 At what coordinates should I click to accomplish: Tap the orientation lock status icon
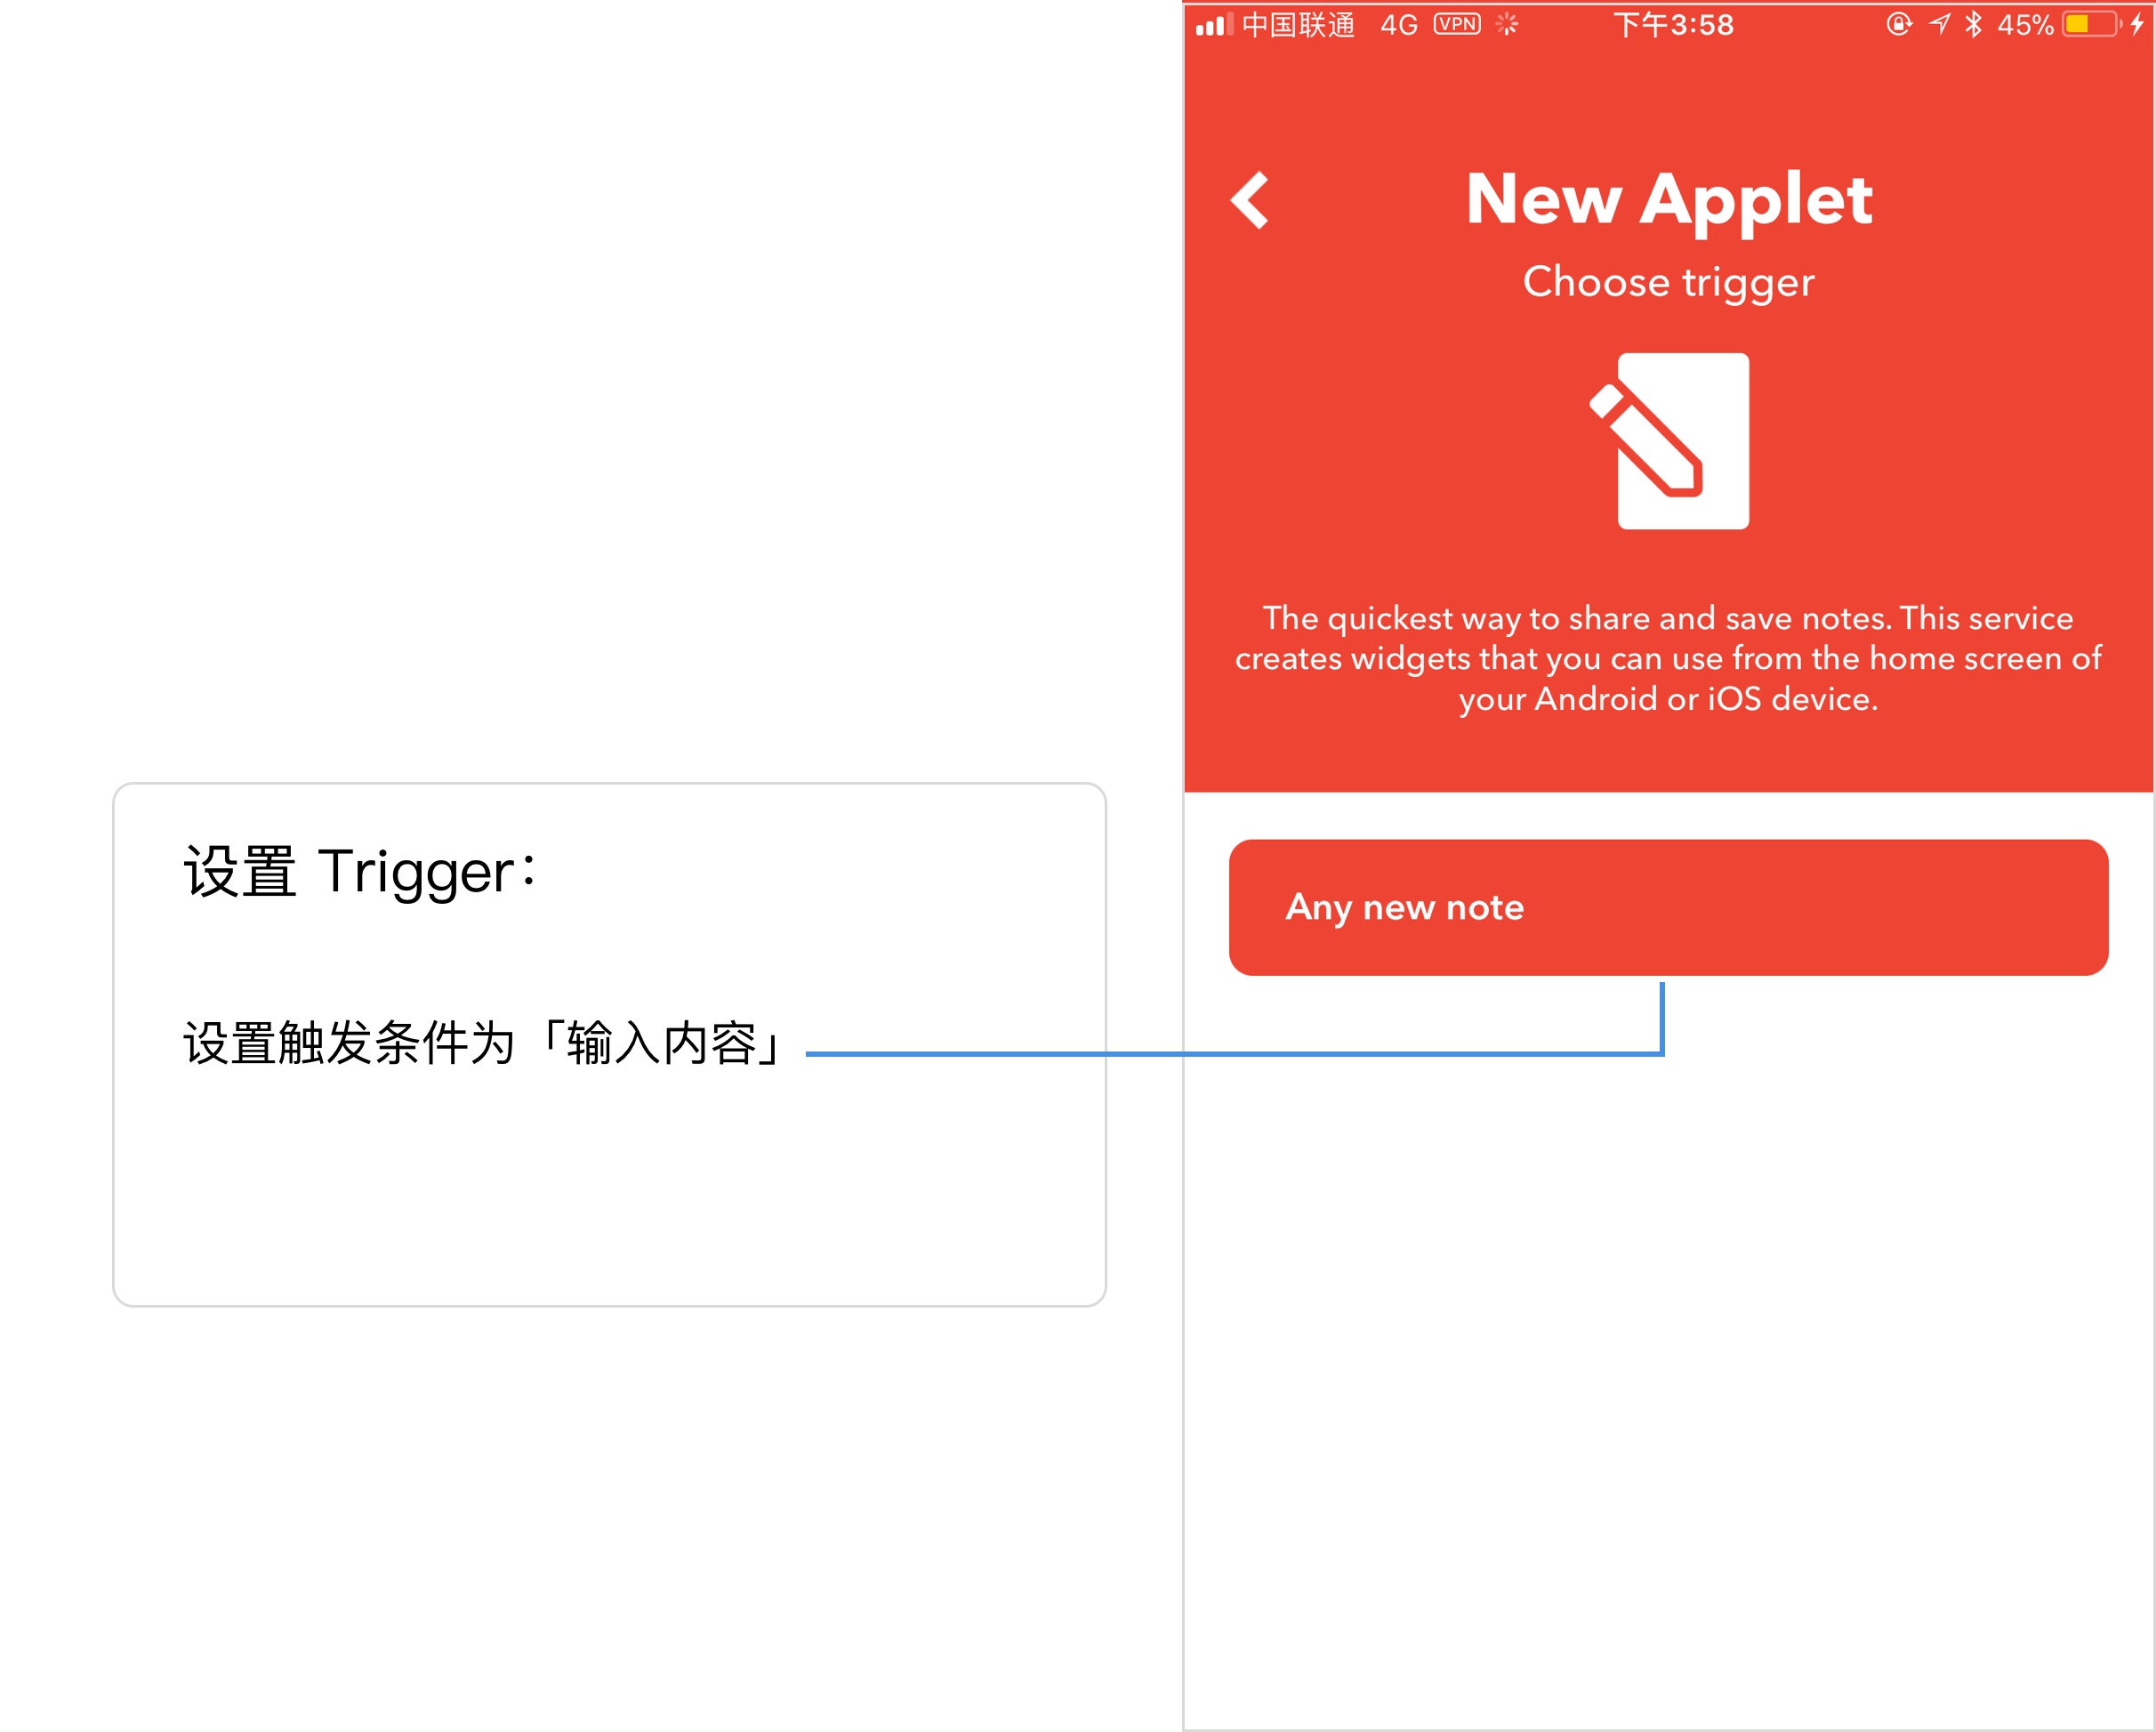pos(1899,24)
